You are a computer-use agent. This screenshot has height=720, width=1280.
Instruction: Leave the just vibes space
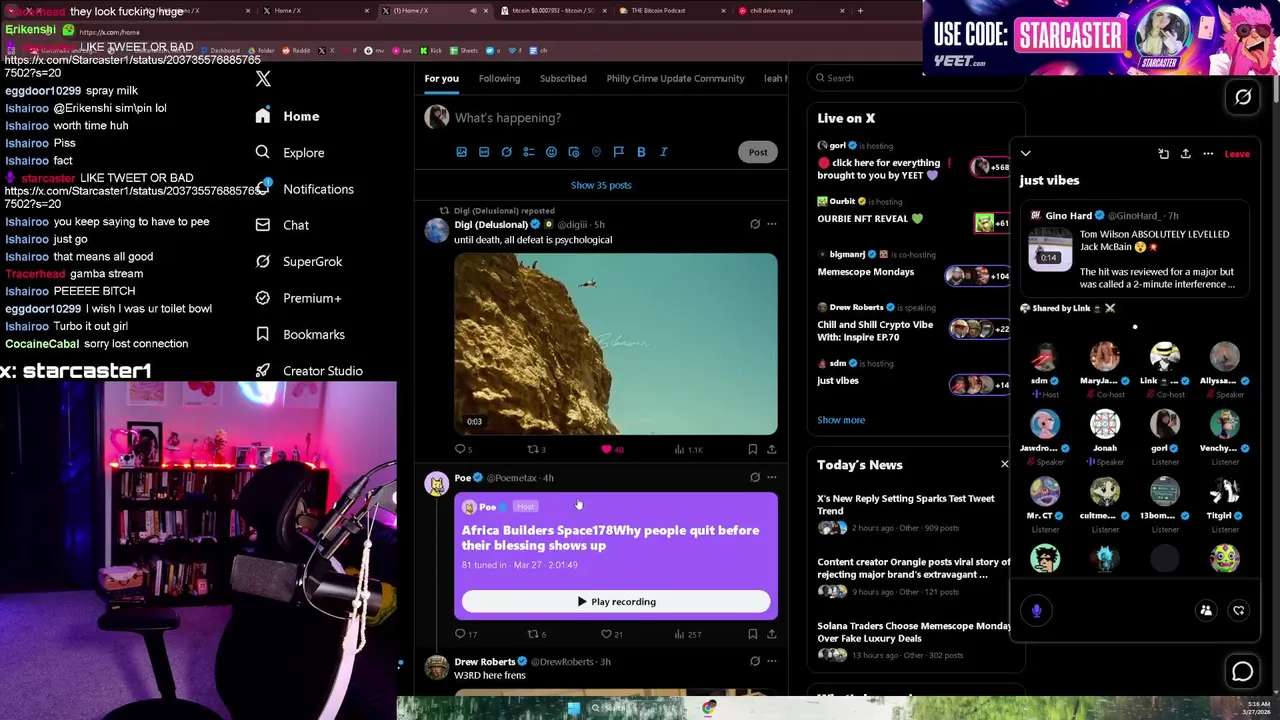[x=1237, y=154]
